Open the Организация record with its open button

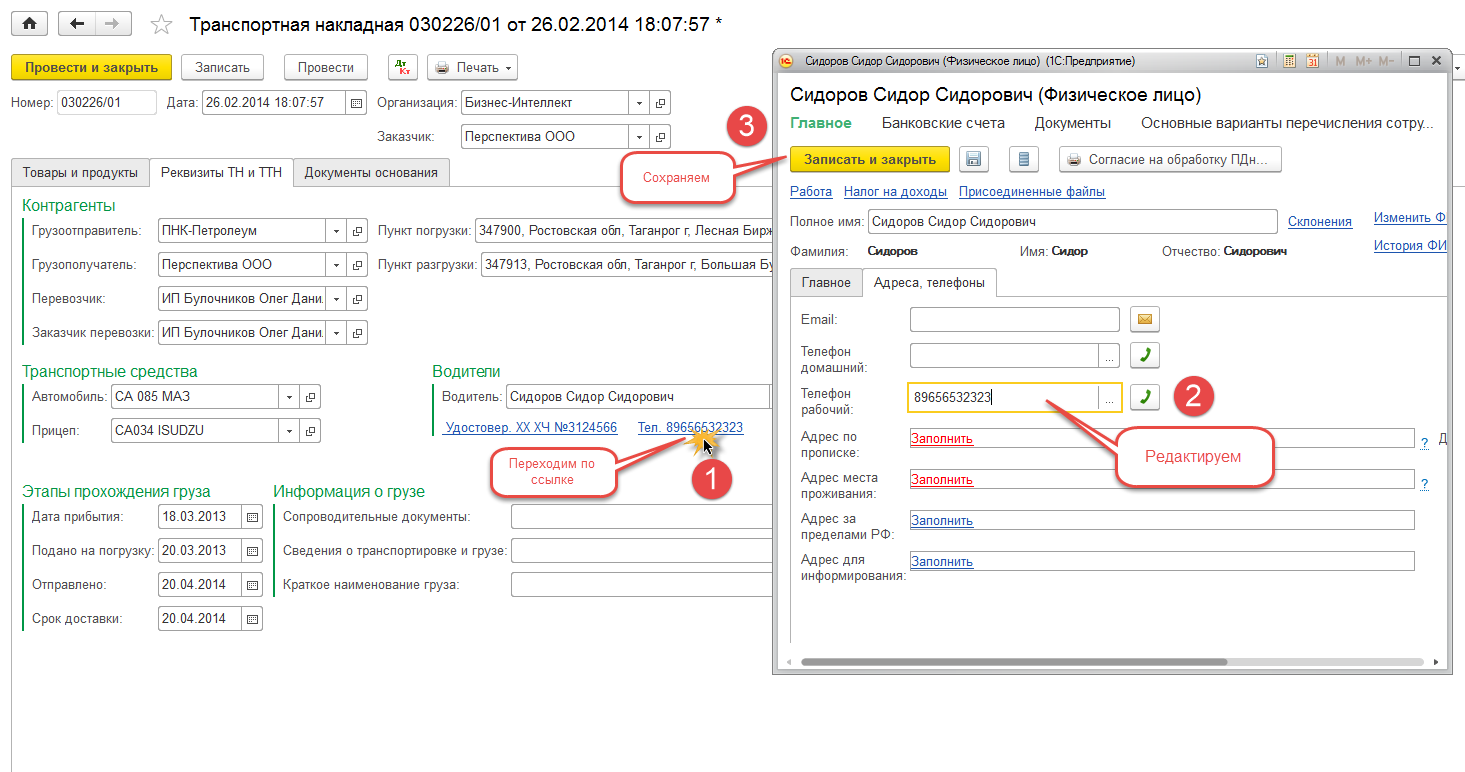[660, 103]
